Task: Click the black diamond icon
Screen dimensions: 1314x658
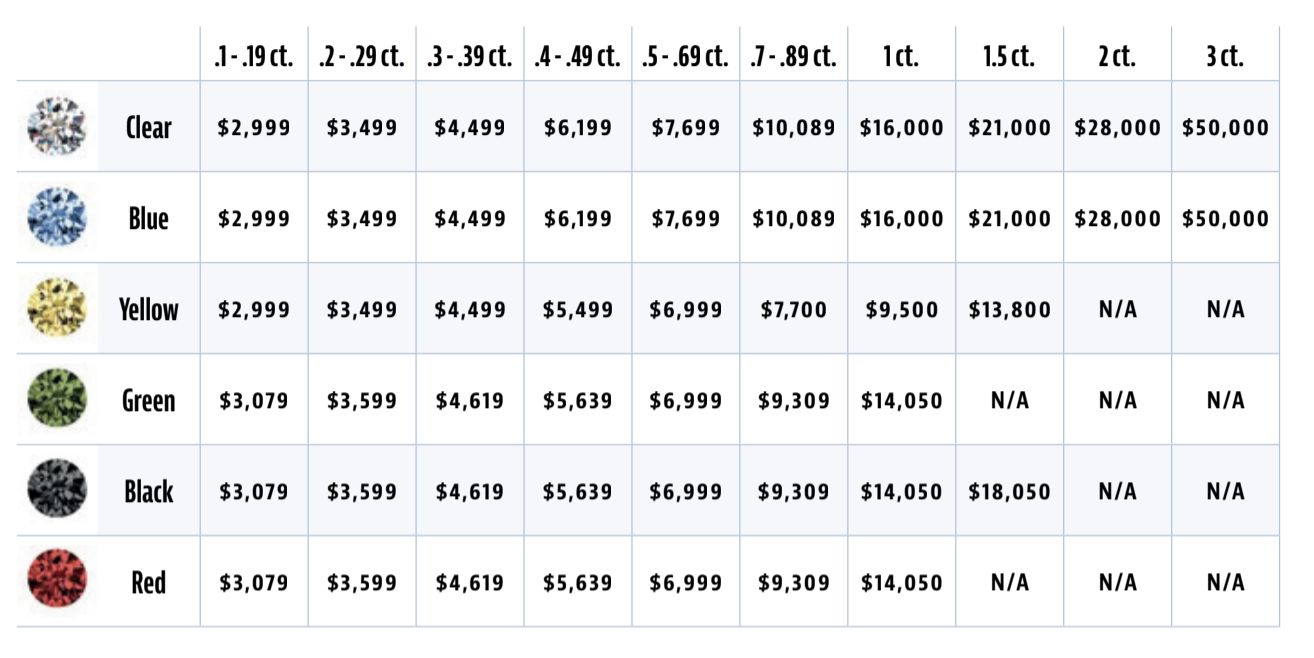Action: click(x=57, y=491)
